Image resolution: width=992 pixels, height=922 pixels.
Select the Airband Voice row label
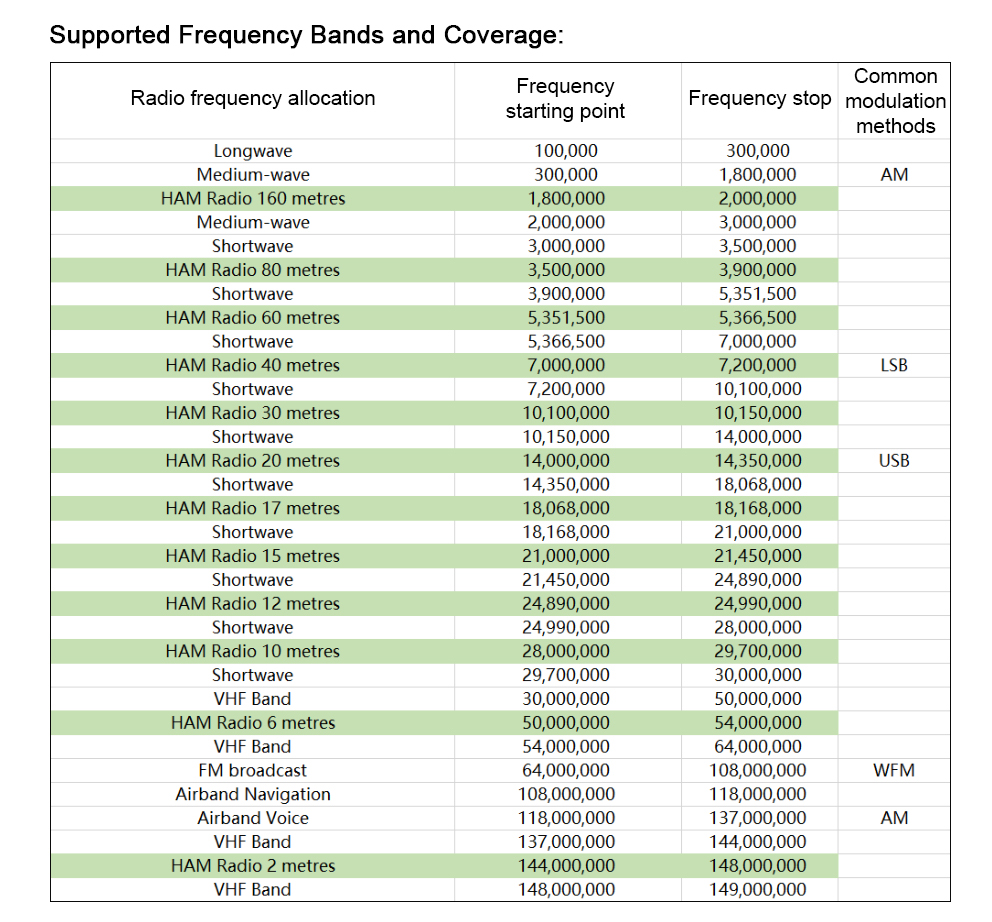pos(253,818)
